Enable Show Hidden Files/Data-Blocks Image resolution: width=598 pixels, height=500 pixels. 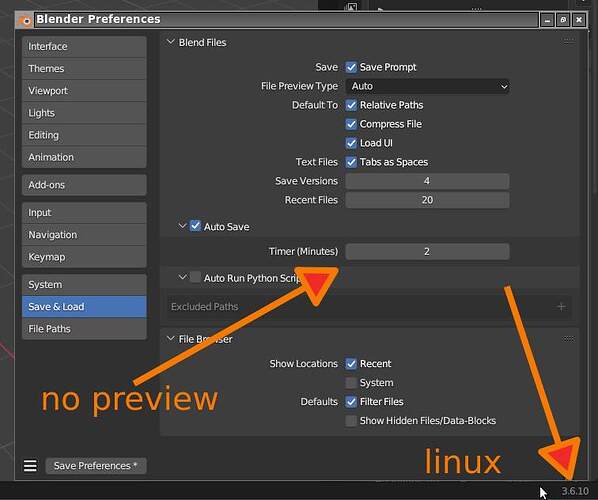click(x=351, y=421)
